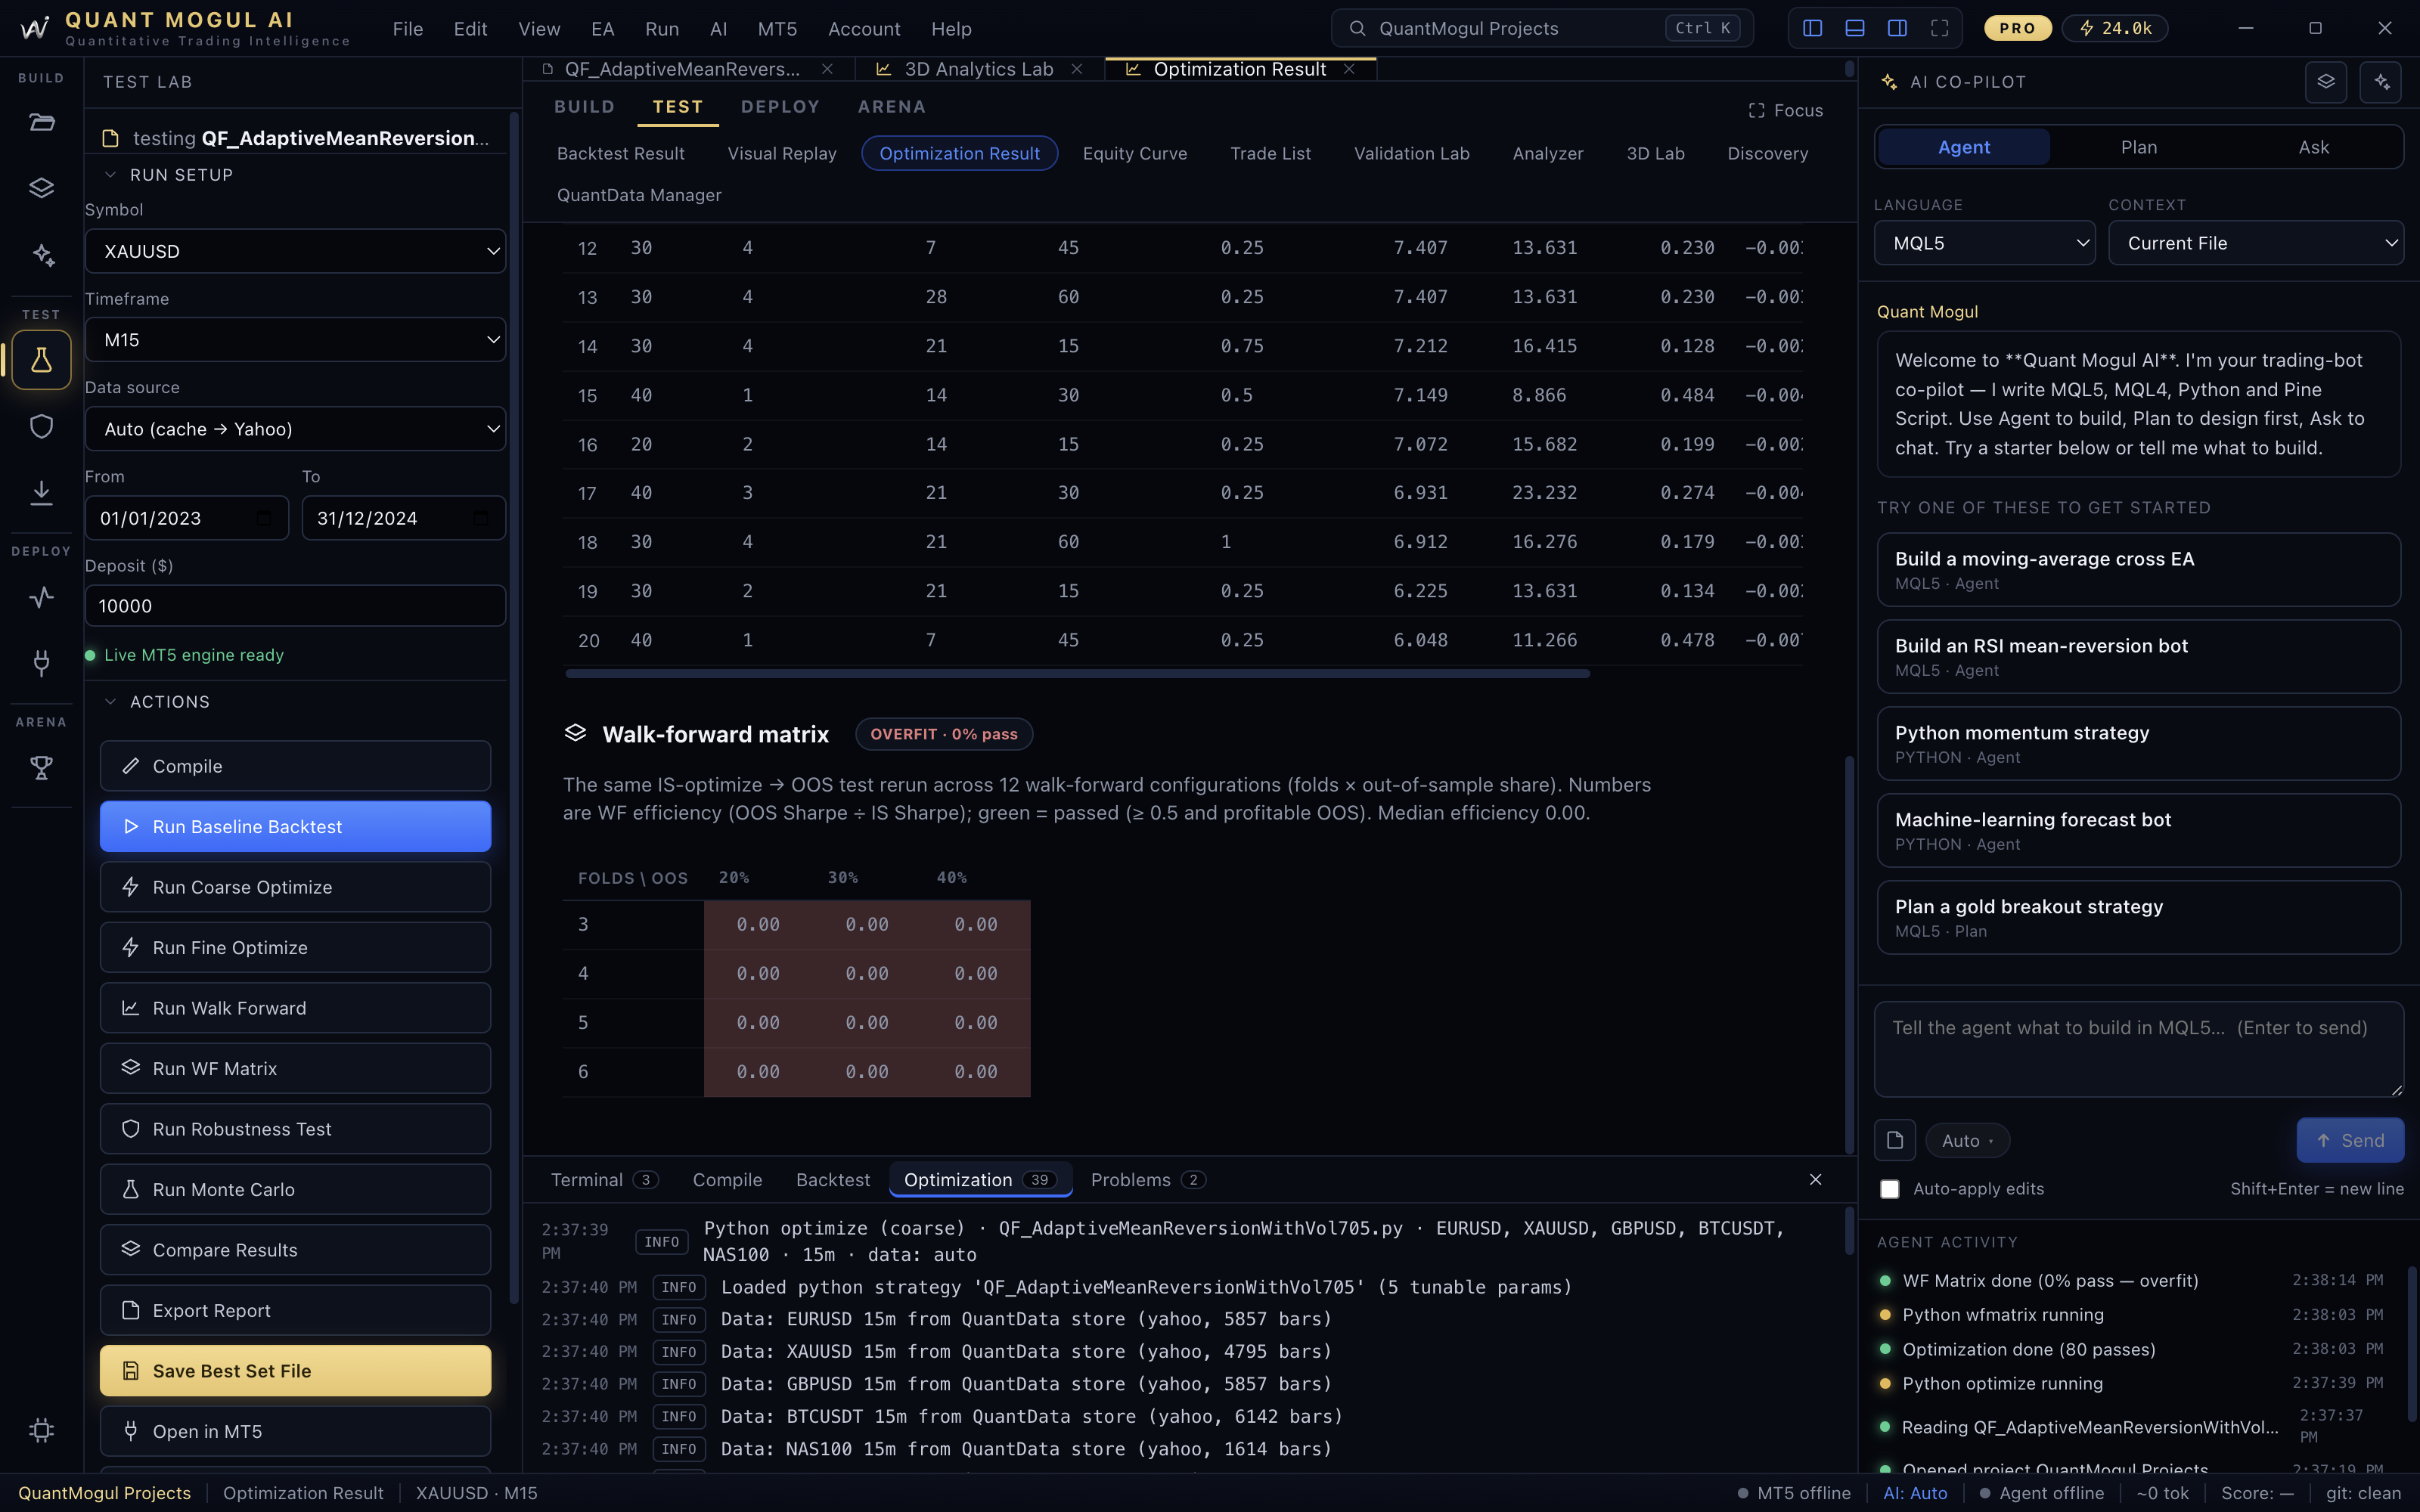Open the Deploy pulse monitor icon
The height and width of the screenshot is (1512, 2420).
[x=41, y=597]
